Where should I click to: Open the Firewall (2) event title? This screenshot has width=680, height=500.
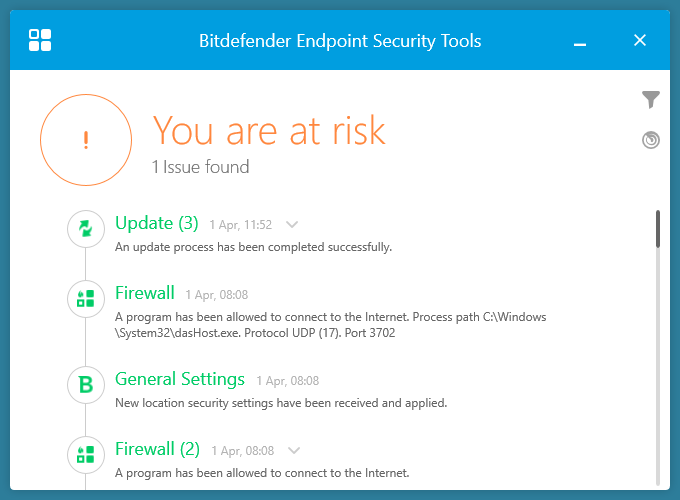tap(157, 448)
